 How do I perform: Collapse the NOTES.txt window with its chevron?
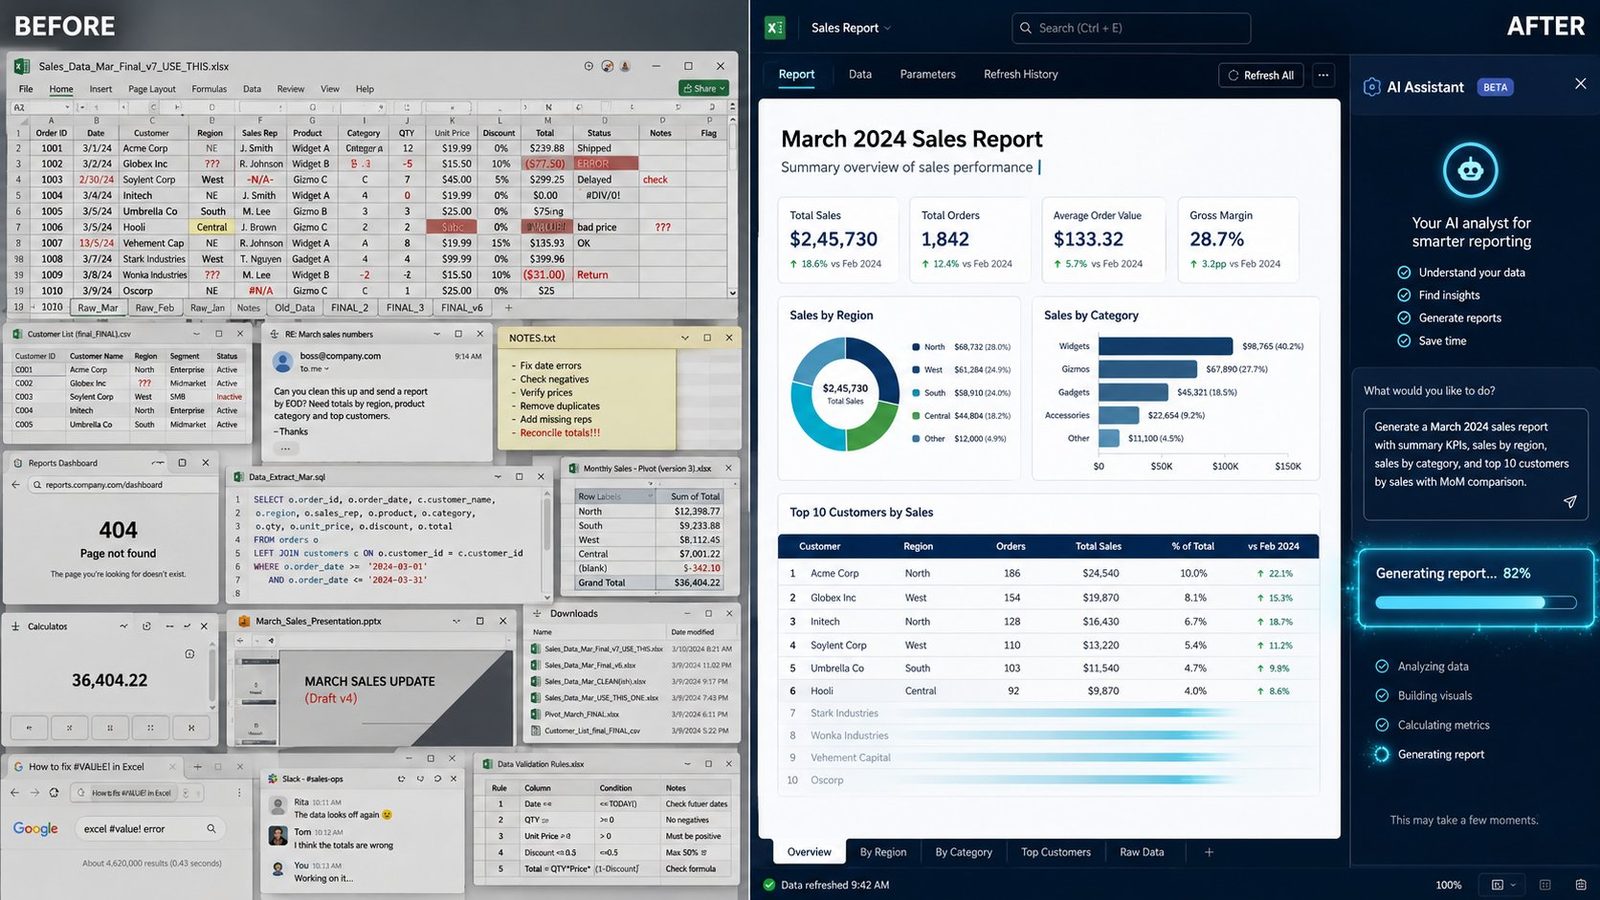click(685, 338)
